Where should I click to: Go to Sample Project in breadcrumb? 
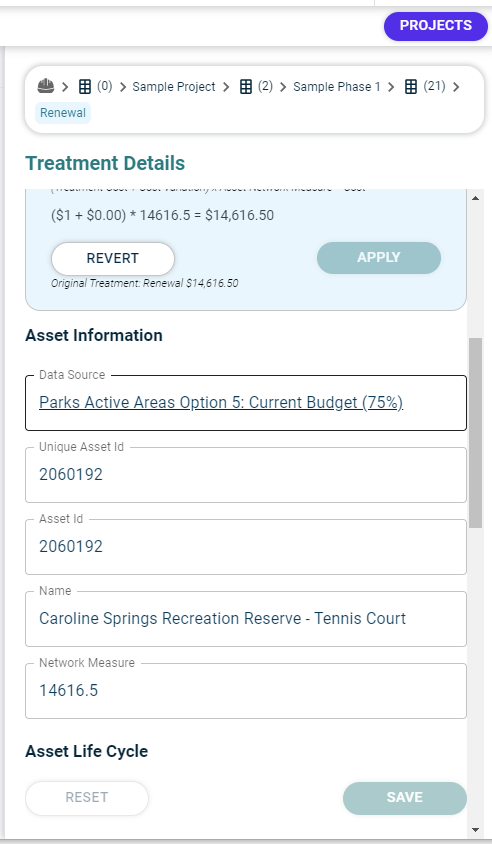coord(174,87)
